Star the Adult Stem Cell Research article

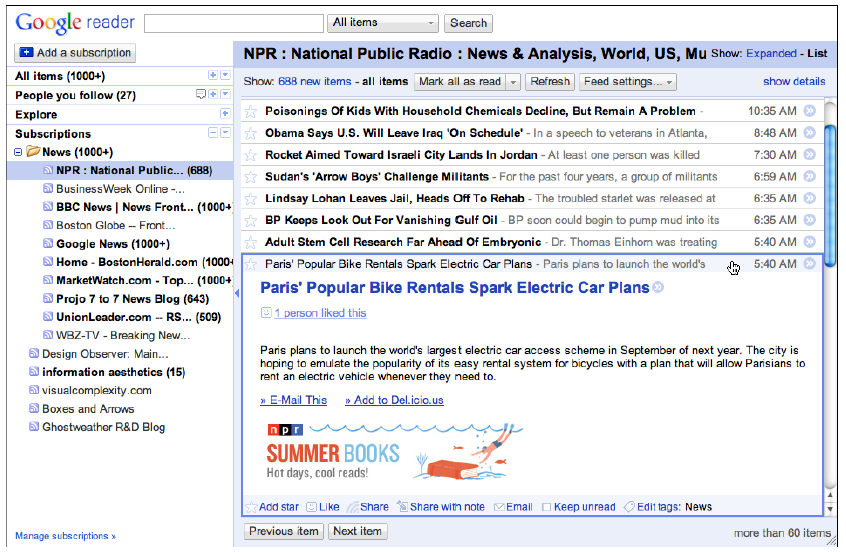pos(250,242)
